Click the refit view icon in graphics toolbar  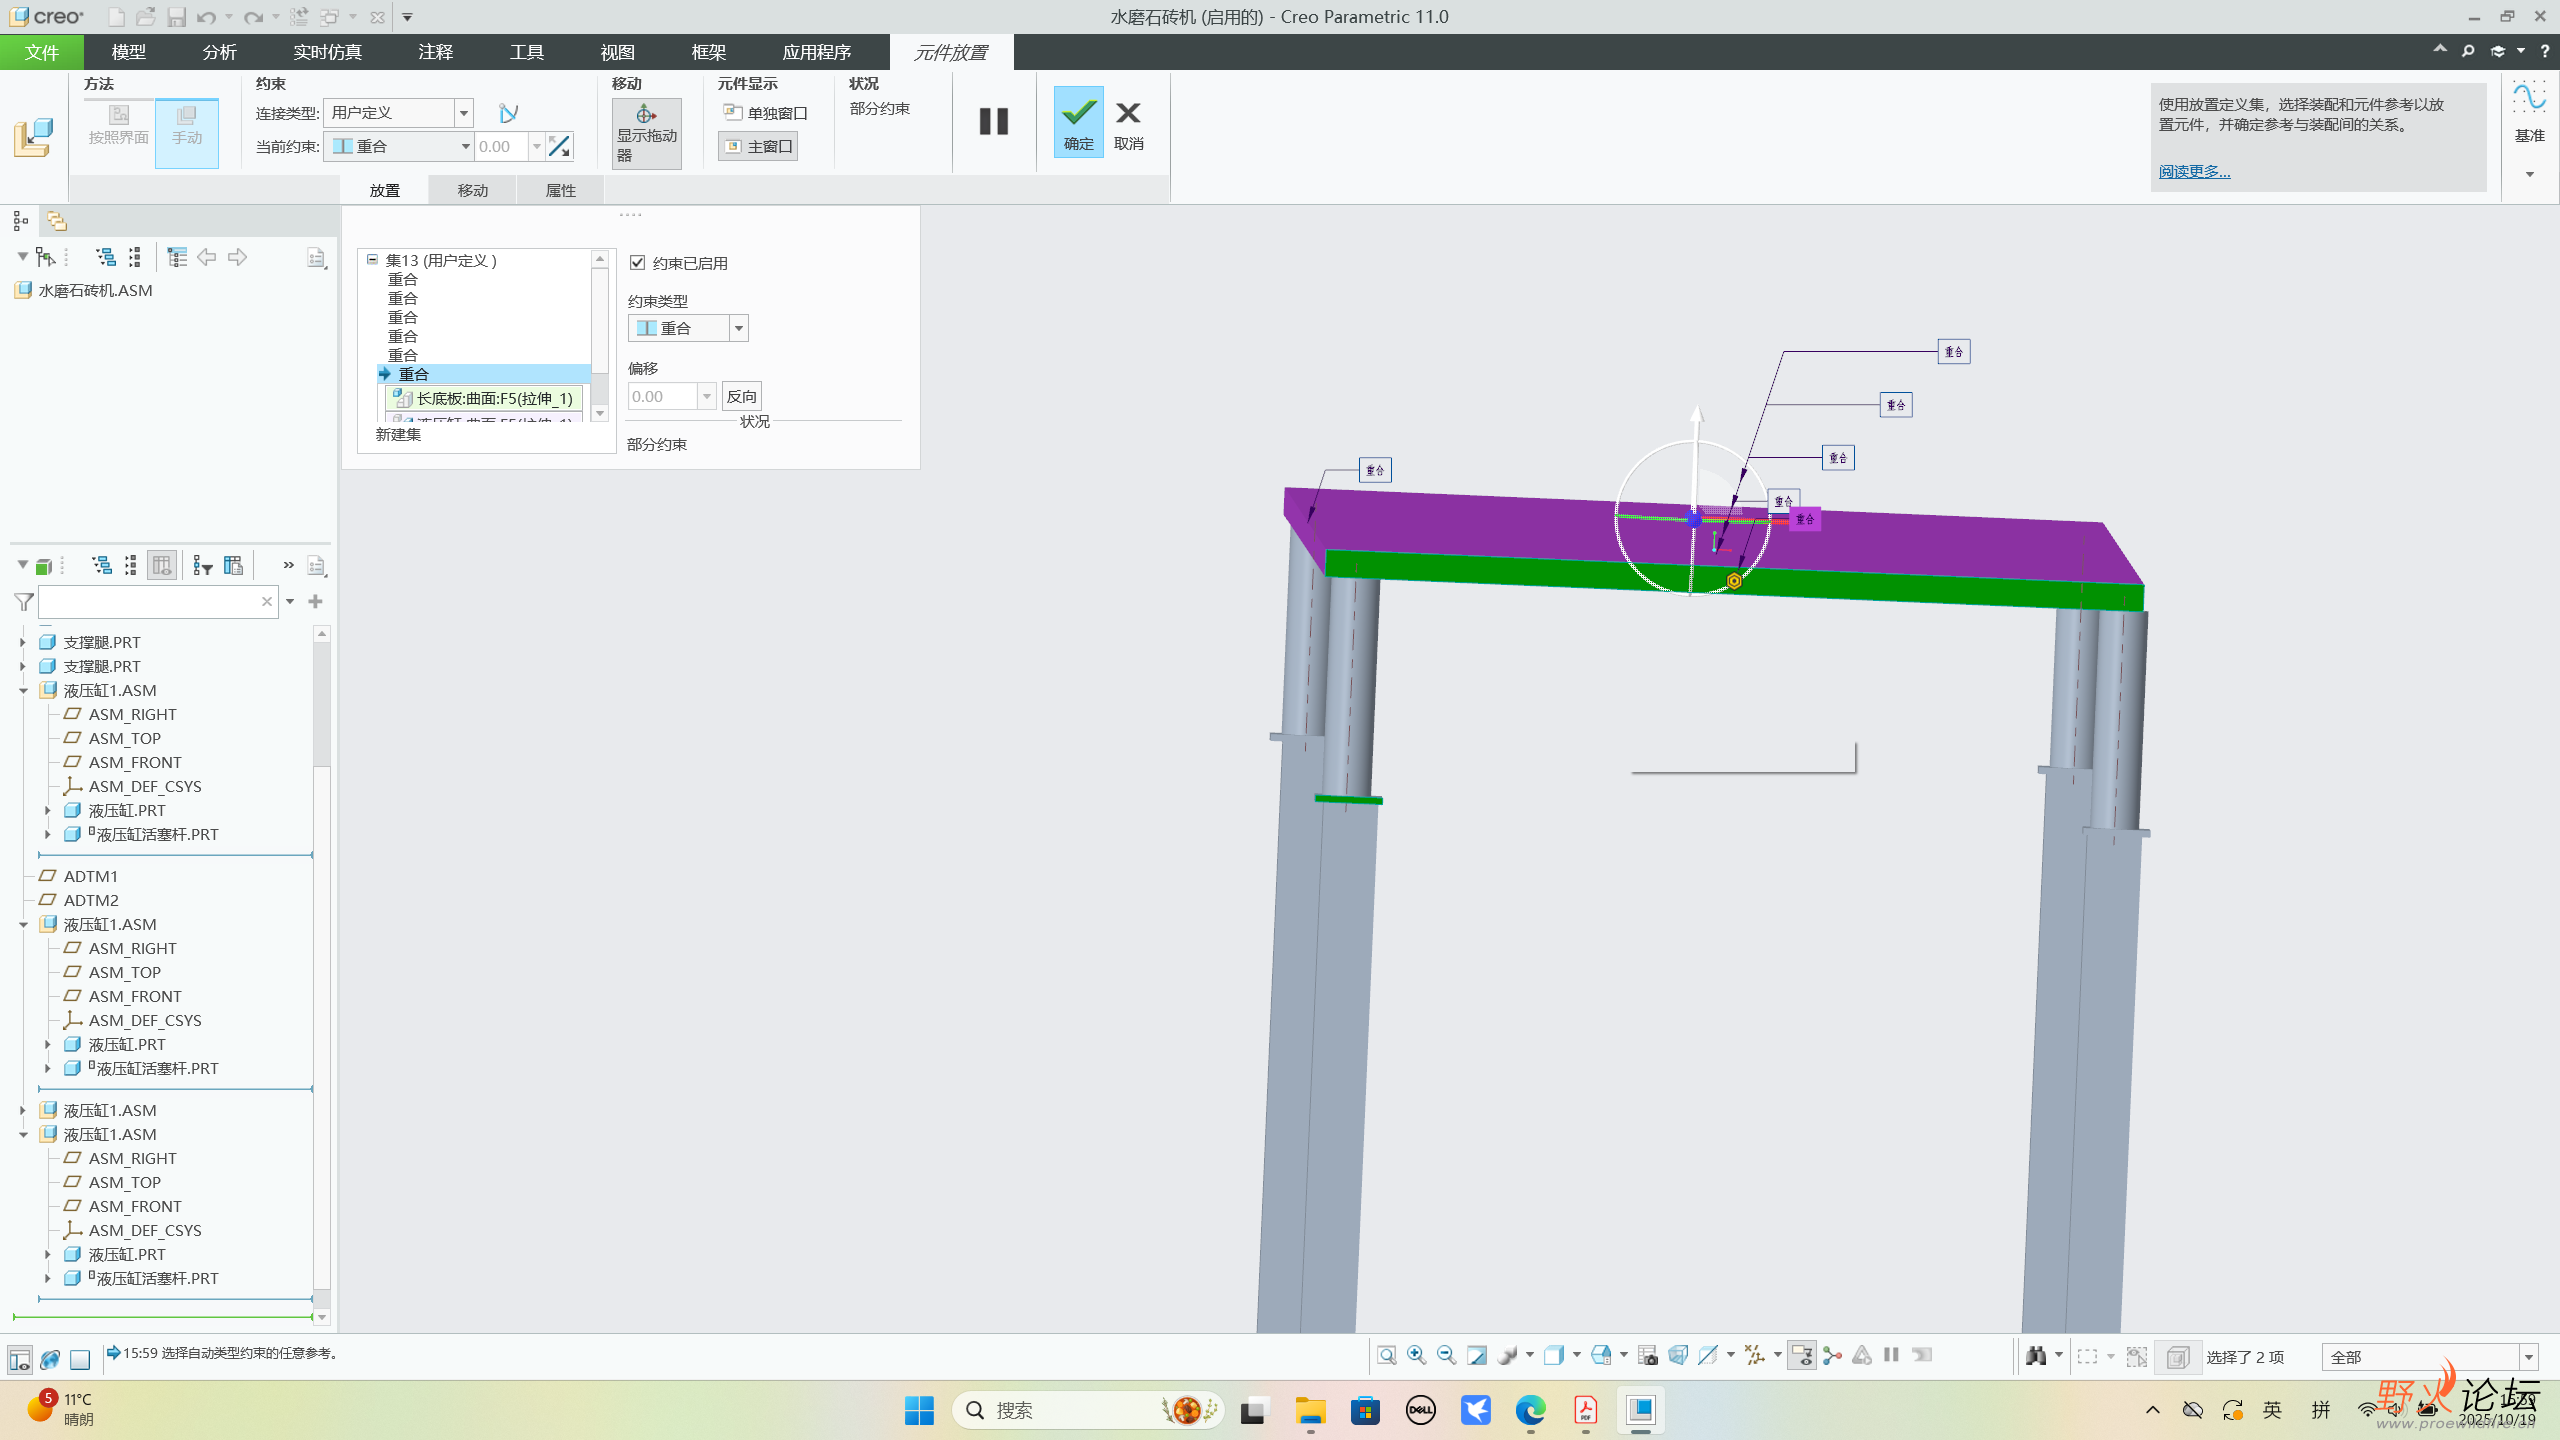1386,1355
